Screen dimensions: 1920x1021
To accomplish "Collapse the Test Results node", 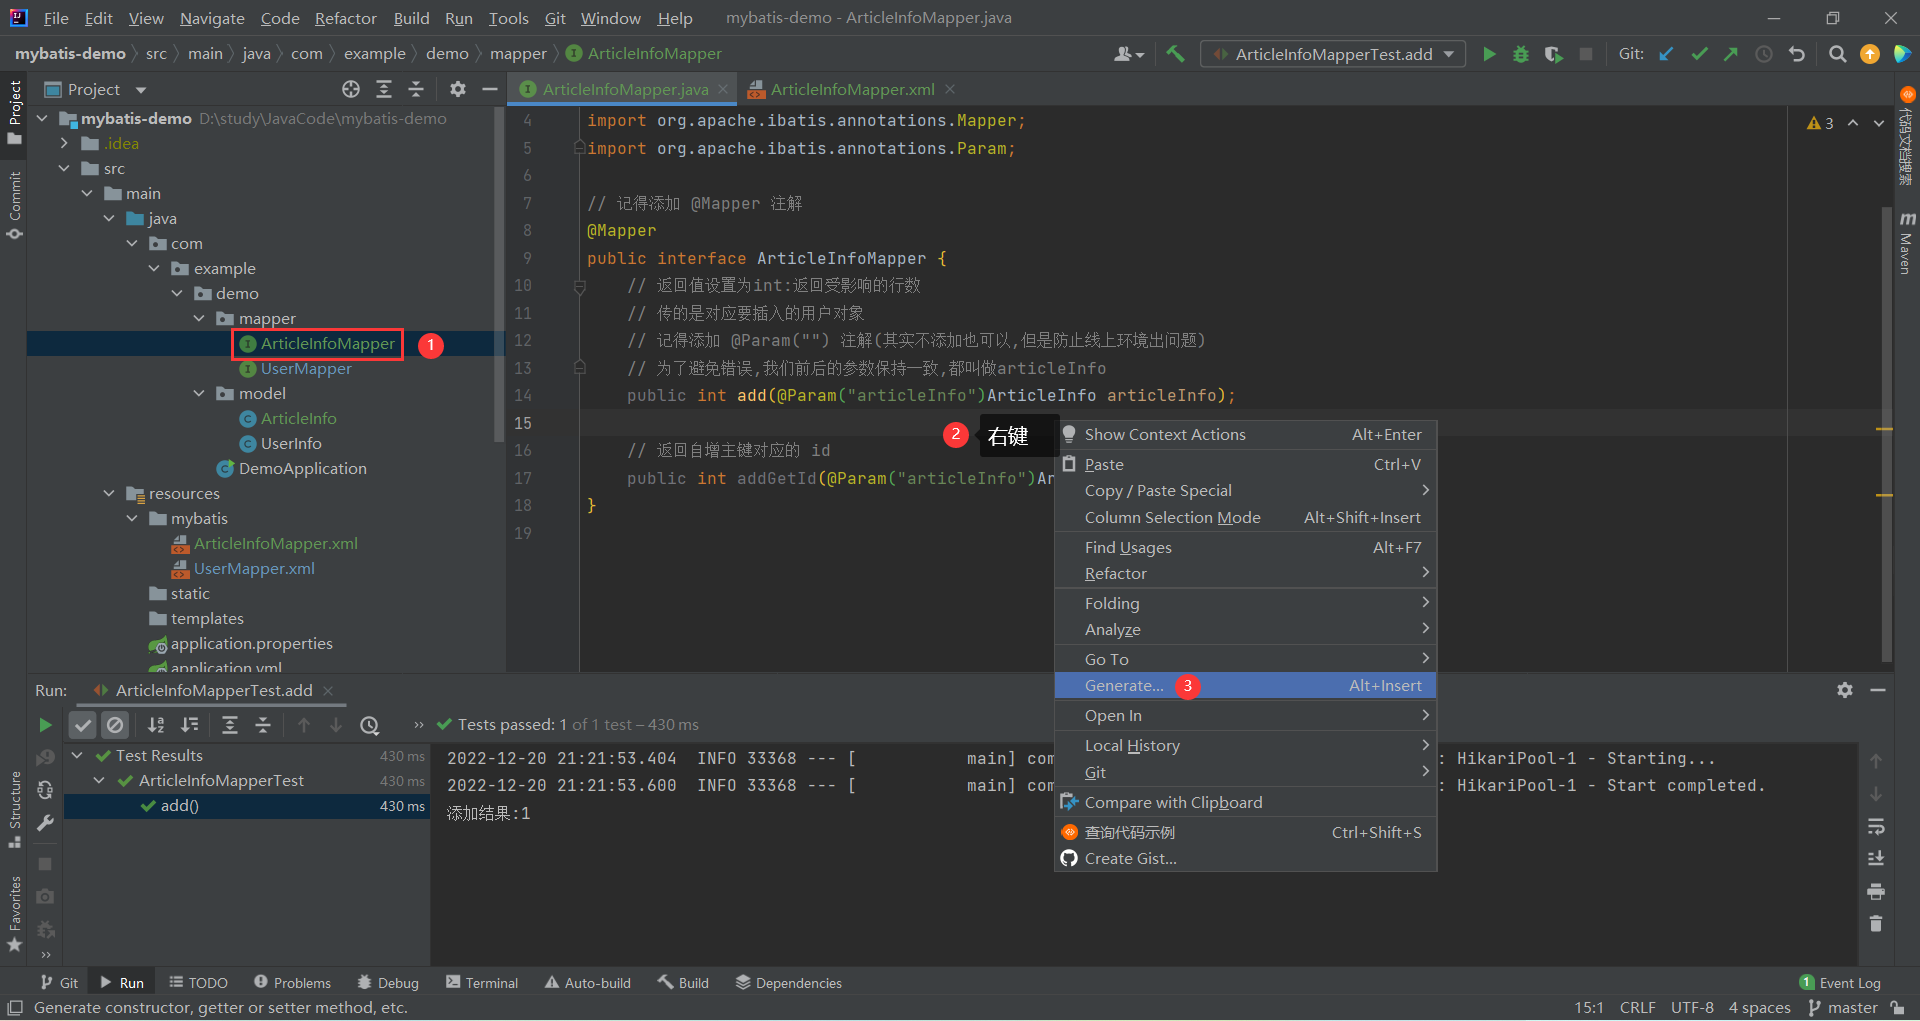I will coord(77,755).
